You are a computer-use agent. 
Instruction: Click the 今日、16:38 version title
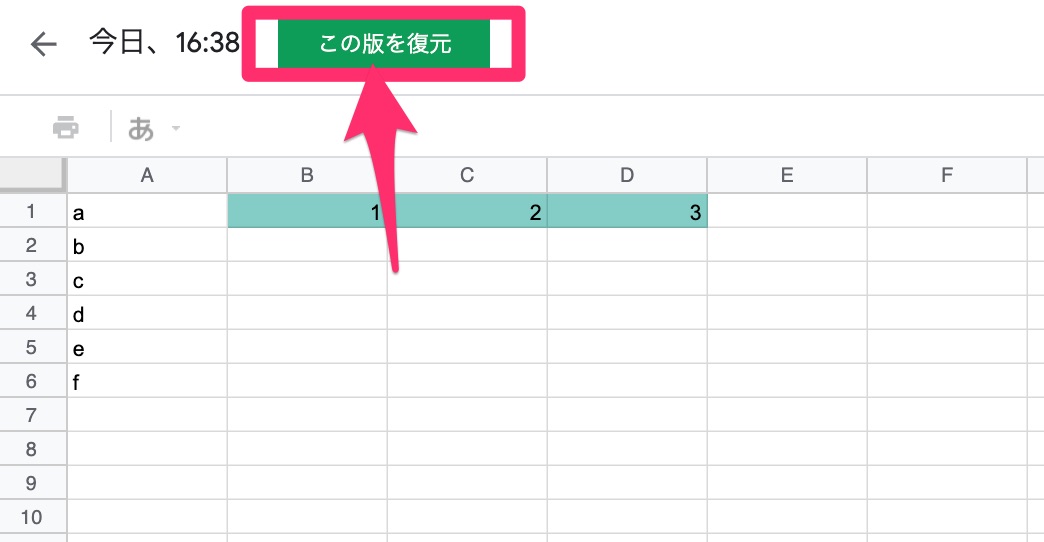coord(164,45)
